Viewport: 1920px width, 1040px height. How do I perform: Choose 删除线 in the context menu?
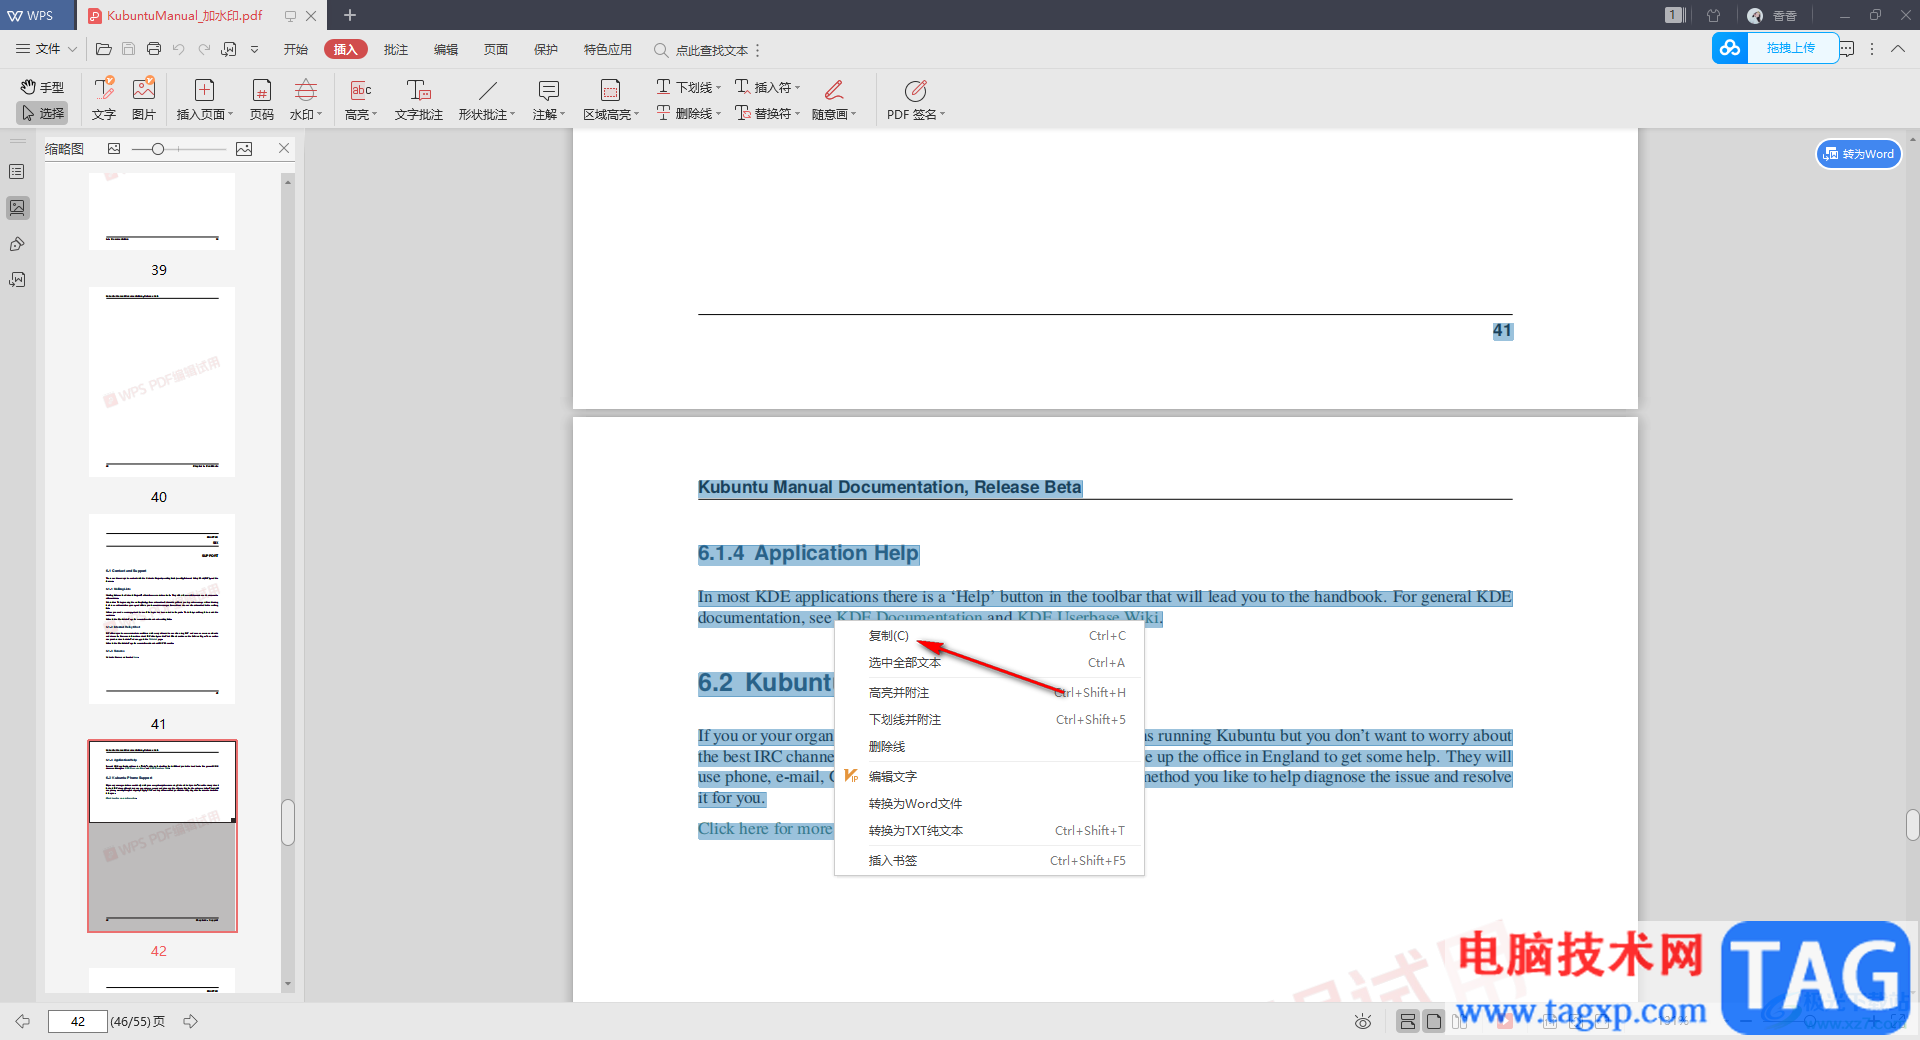990,747
